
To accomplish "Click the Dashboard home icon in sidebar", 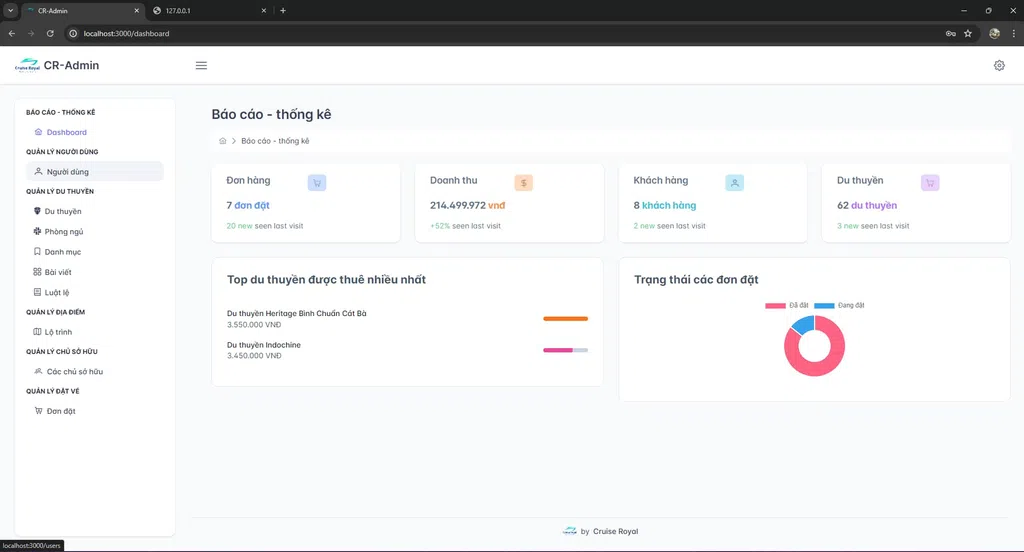I will (39, 132).
